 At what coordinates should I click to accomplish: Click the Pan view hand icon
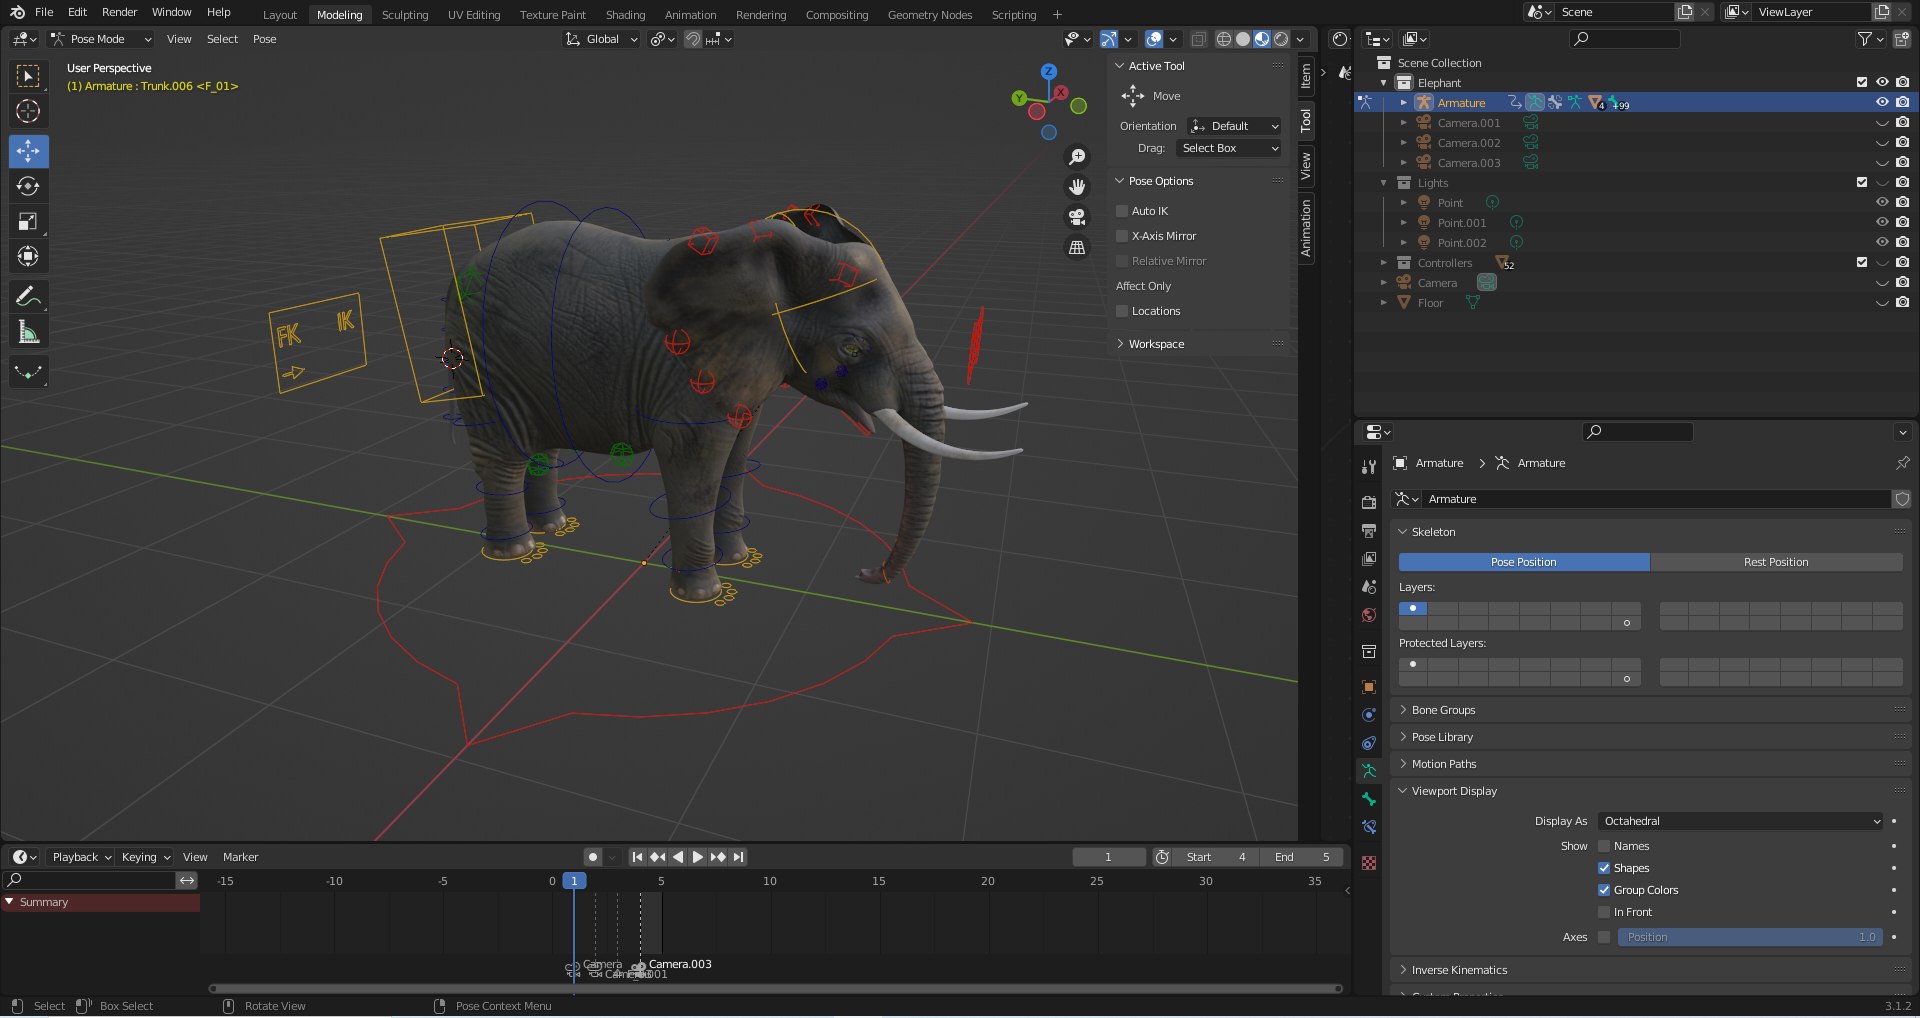[x=1077, y=187]
